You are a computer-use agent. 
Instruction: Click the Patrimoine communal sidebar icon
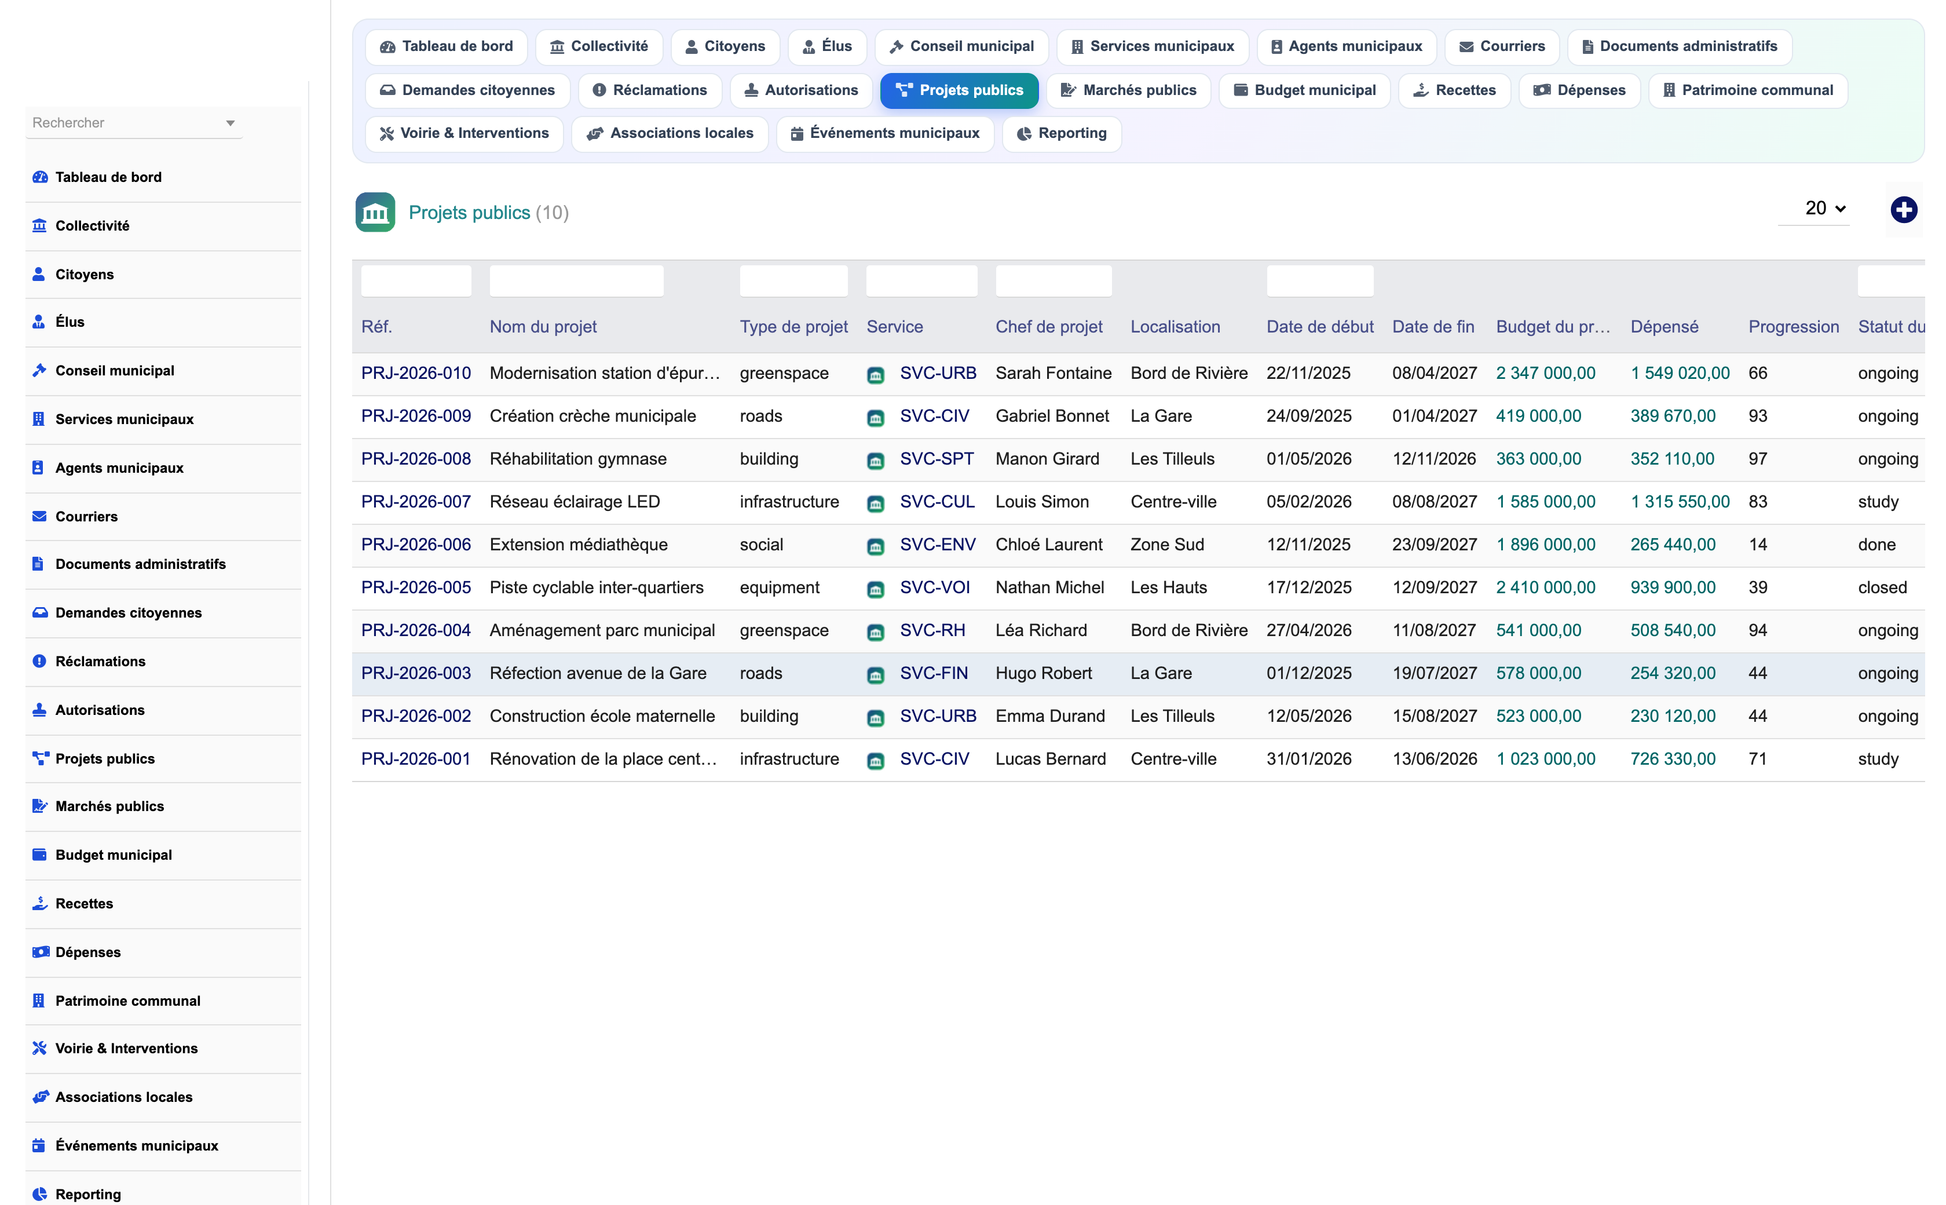(39, 1001)
